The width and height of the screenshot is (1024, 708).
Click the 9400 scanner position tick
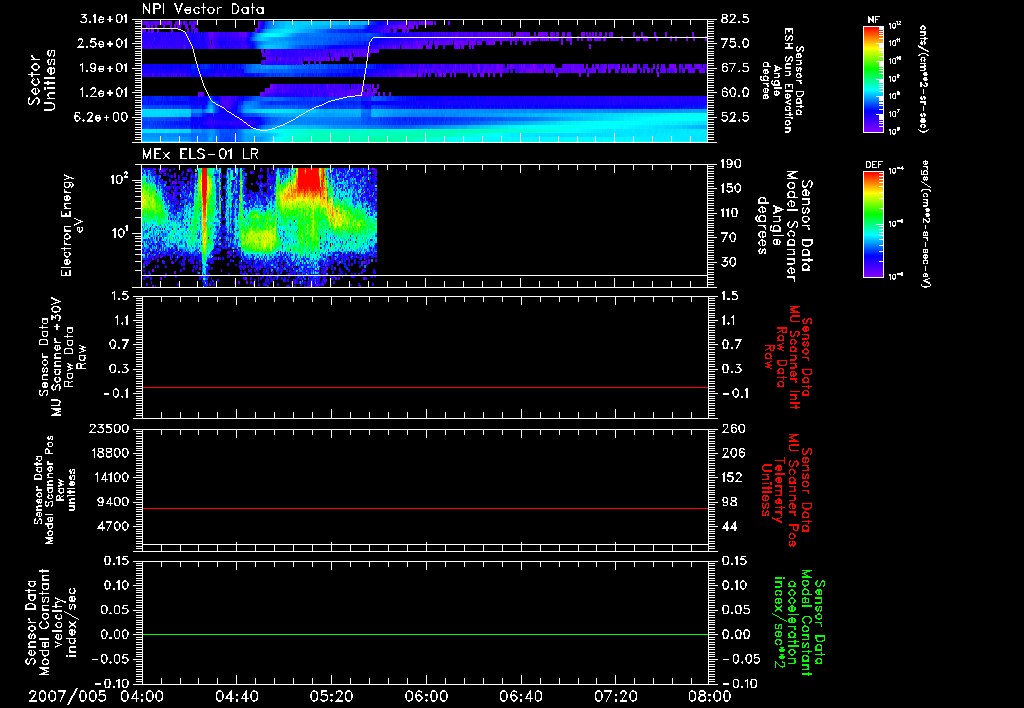(116, 502)
